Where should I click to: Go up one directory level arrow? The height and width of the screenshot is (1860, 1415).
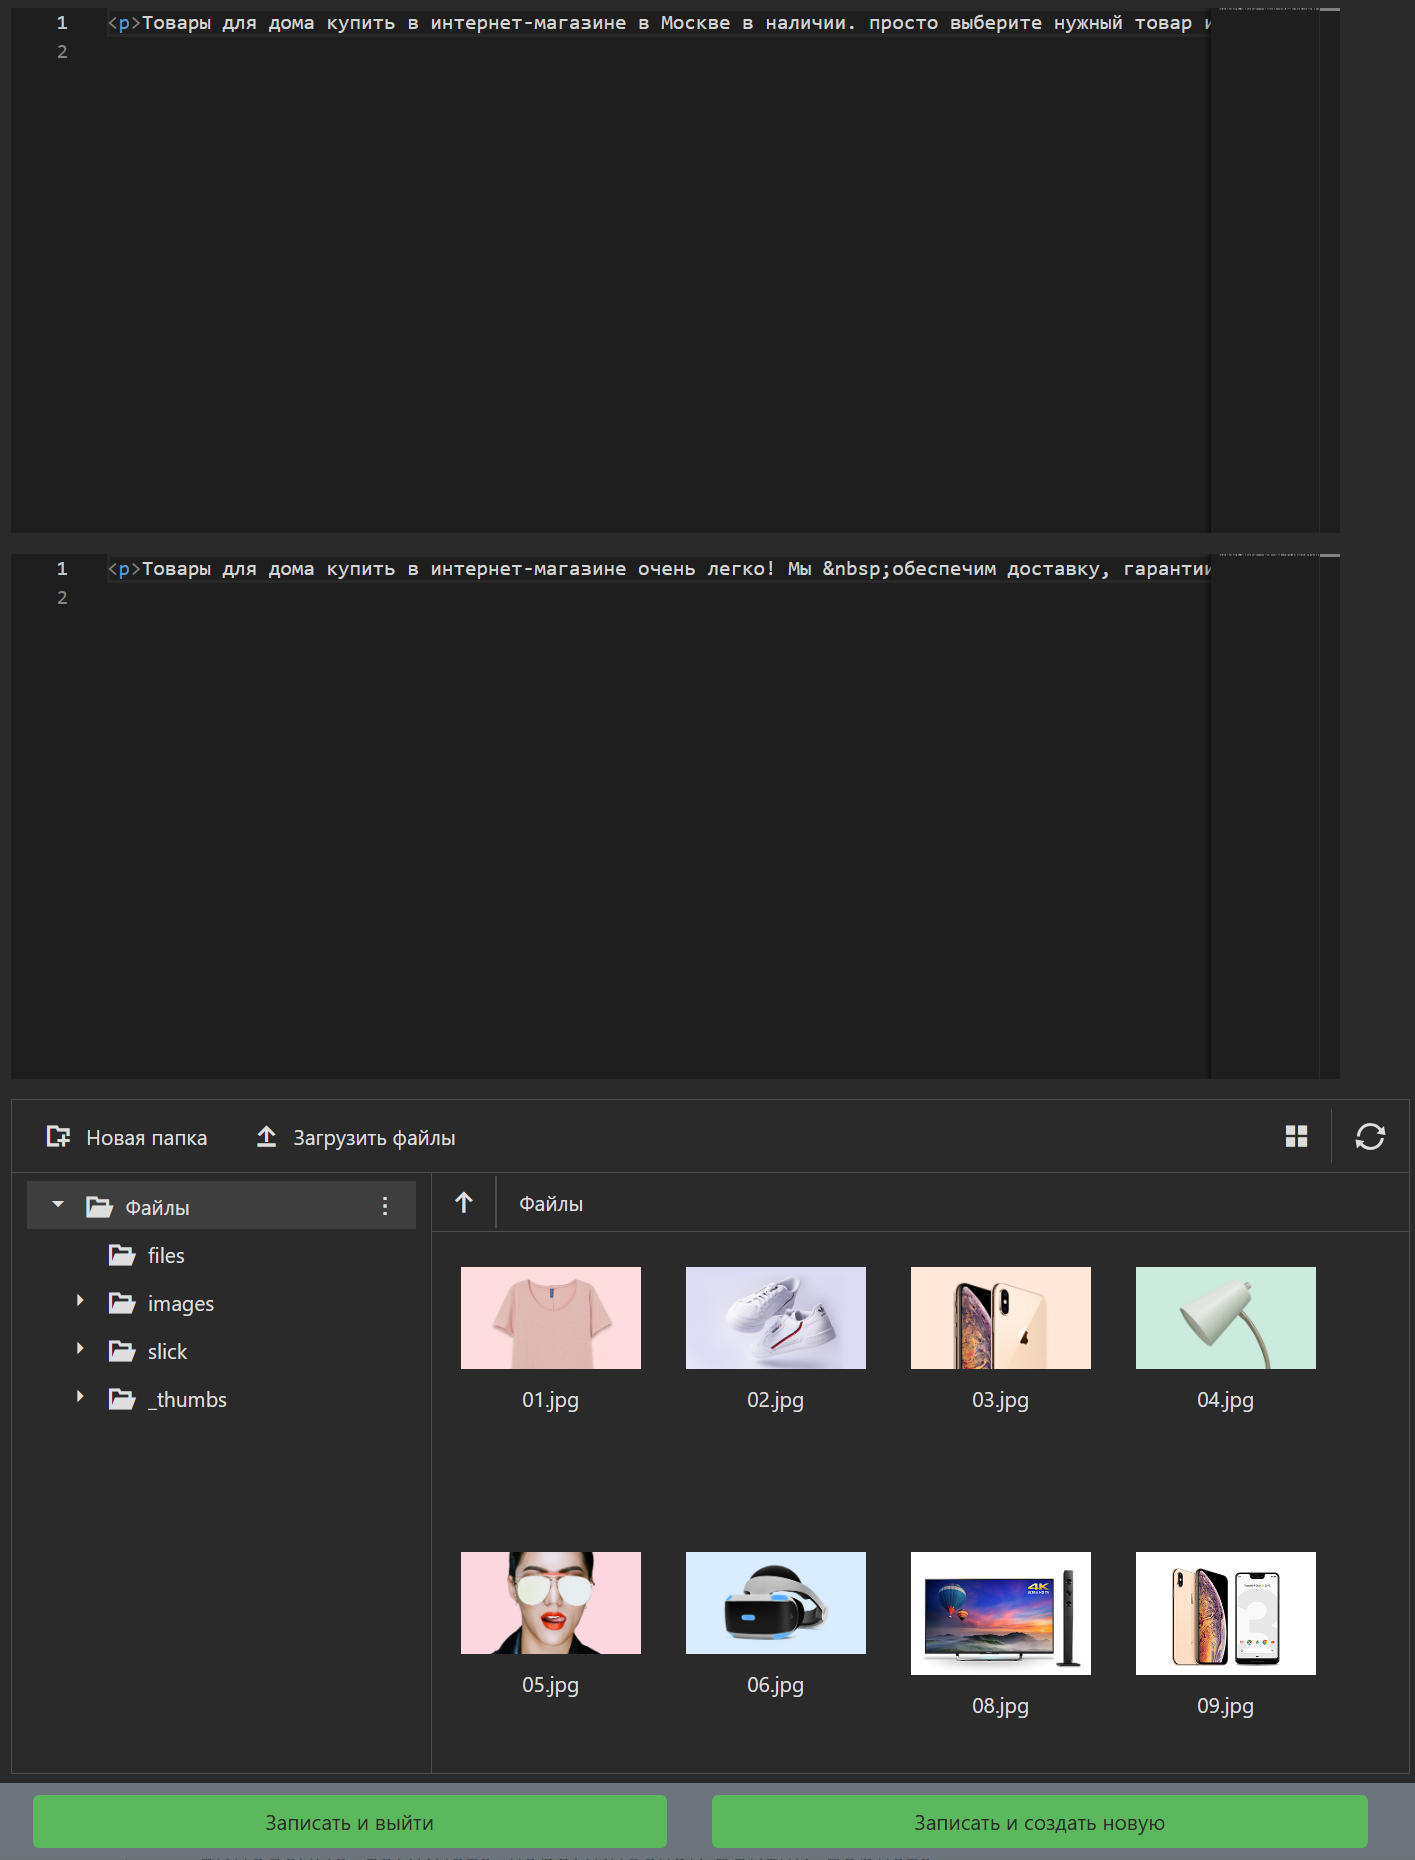click(x=464, y=1203)
